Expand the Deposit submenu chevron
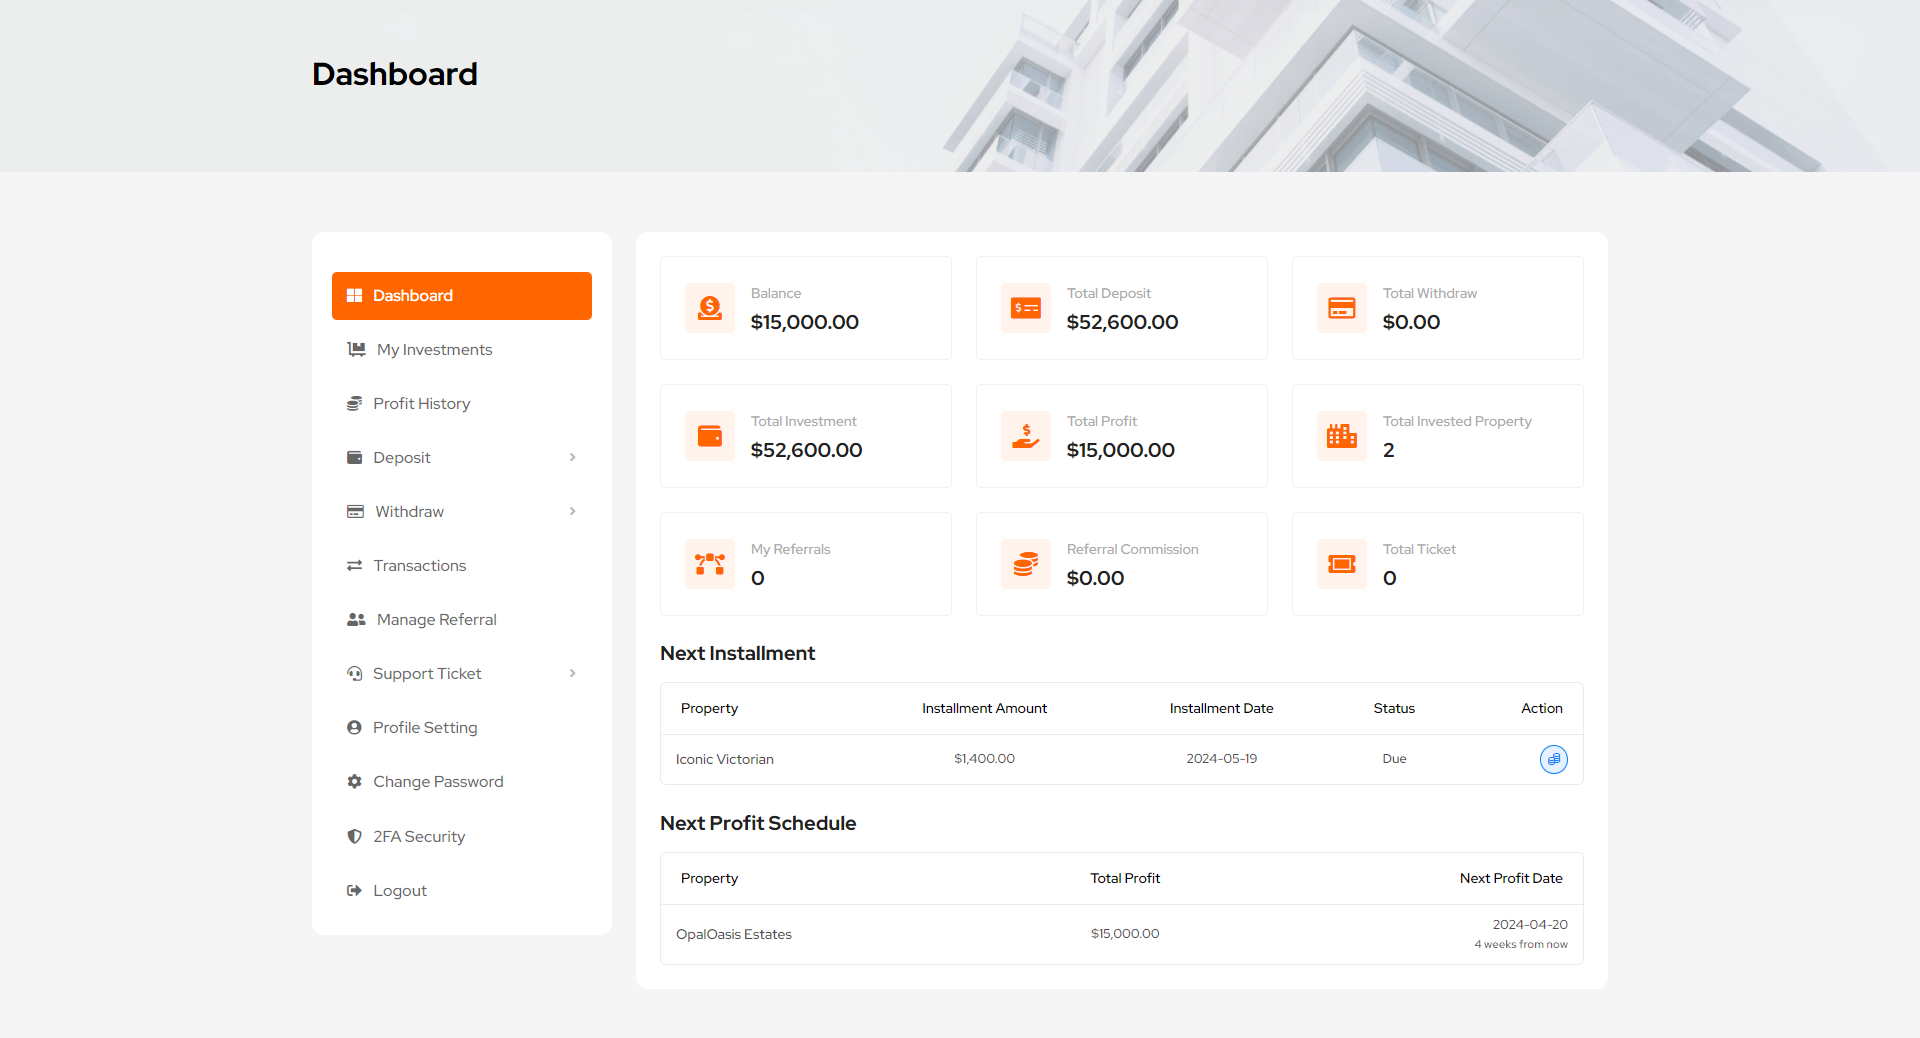The image size is (1920, 1038). pos(572,457)
